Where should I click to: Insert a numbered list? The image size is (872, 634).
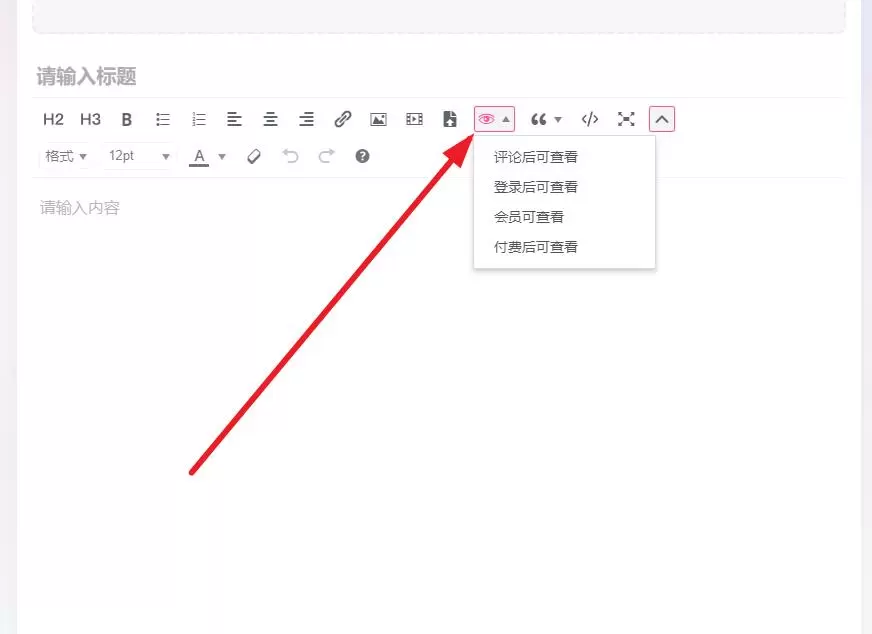tap(199, 119)
